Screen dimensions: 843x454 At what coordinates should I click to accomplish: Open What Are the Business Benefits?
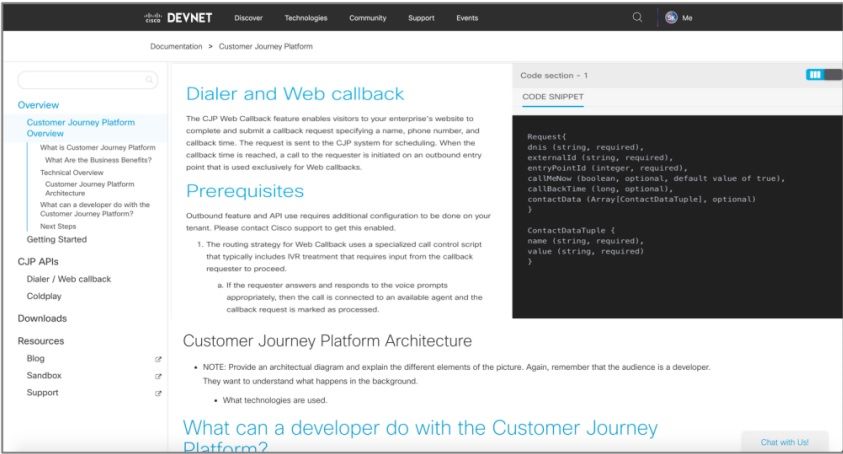(x=98, y=160)
